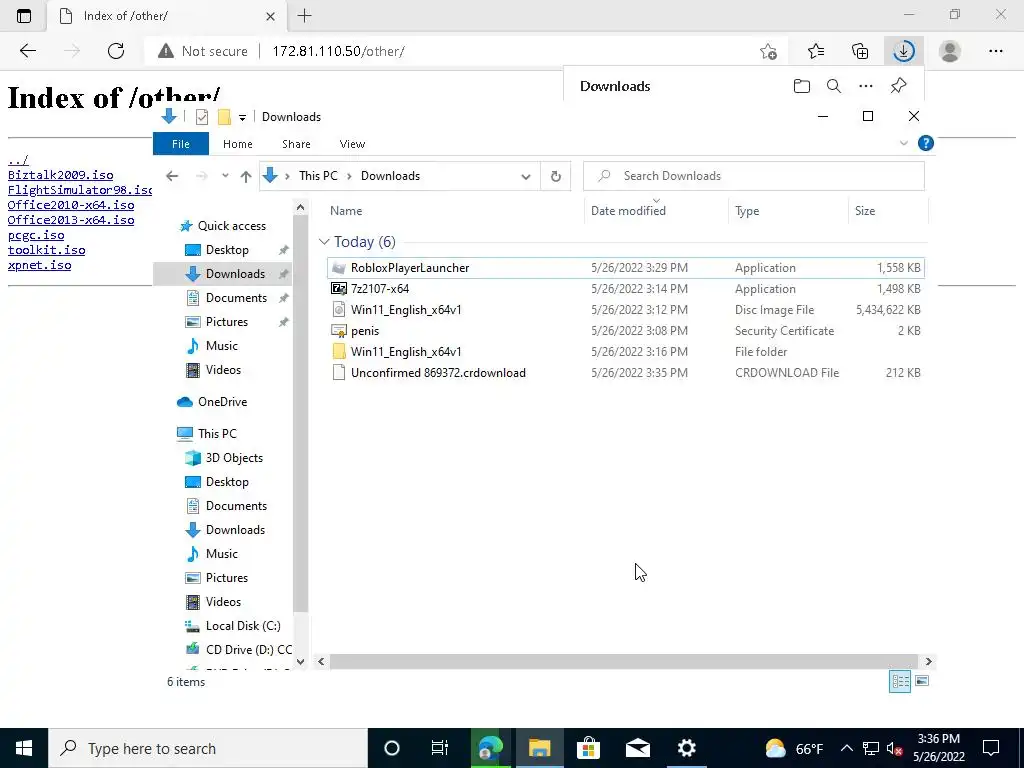Open a new browser tab
Image resolution: width=1024 pixels, height=768 pixels.
coord(304,16)
